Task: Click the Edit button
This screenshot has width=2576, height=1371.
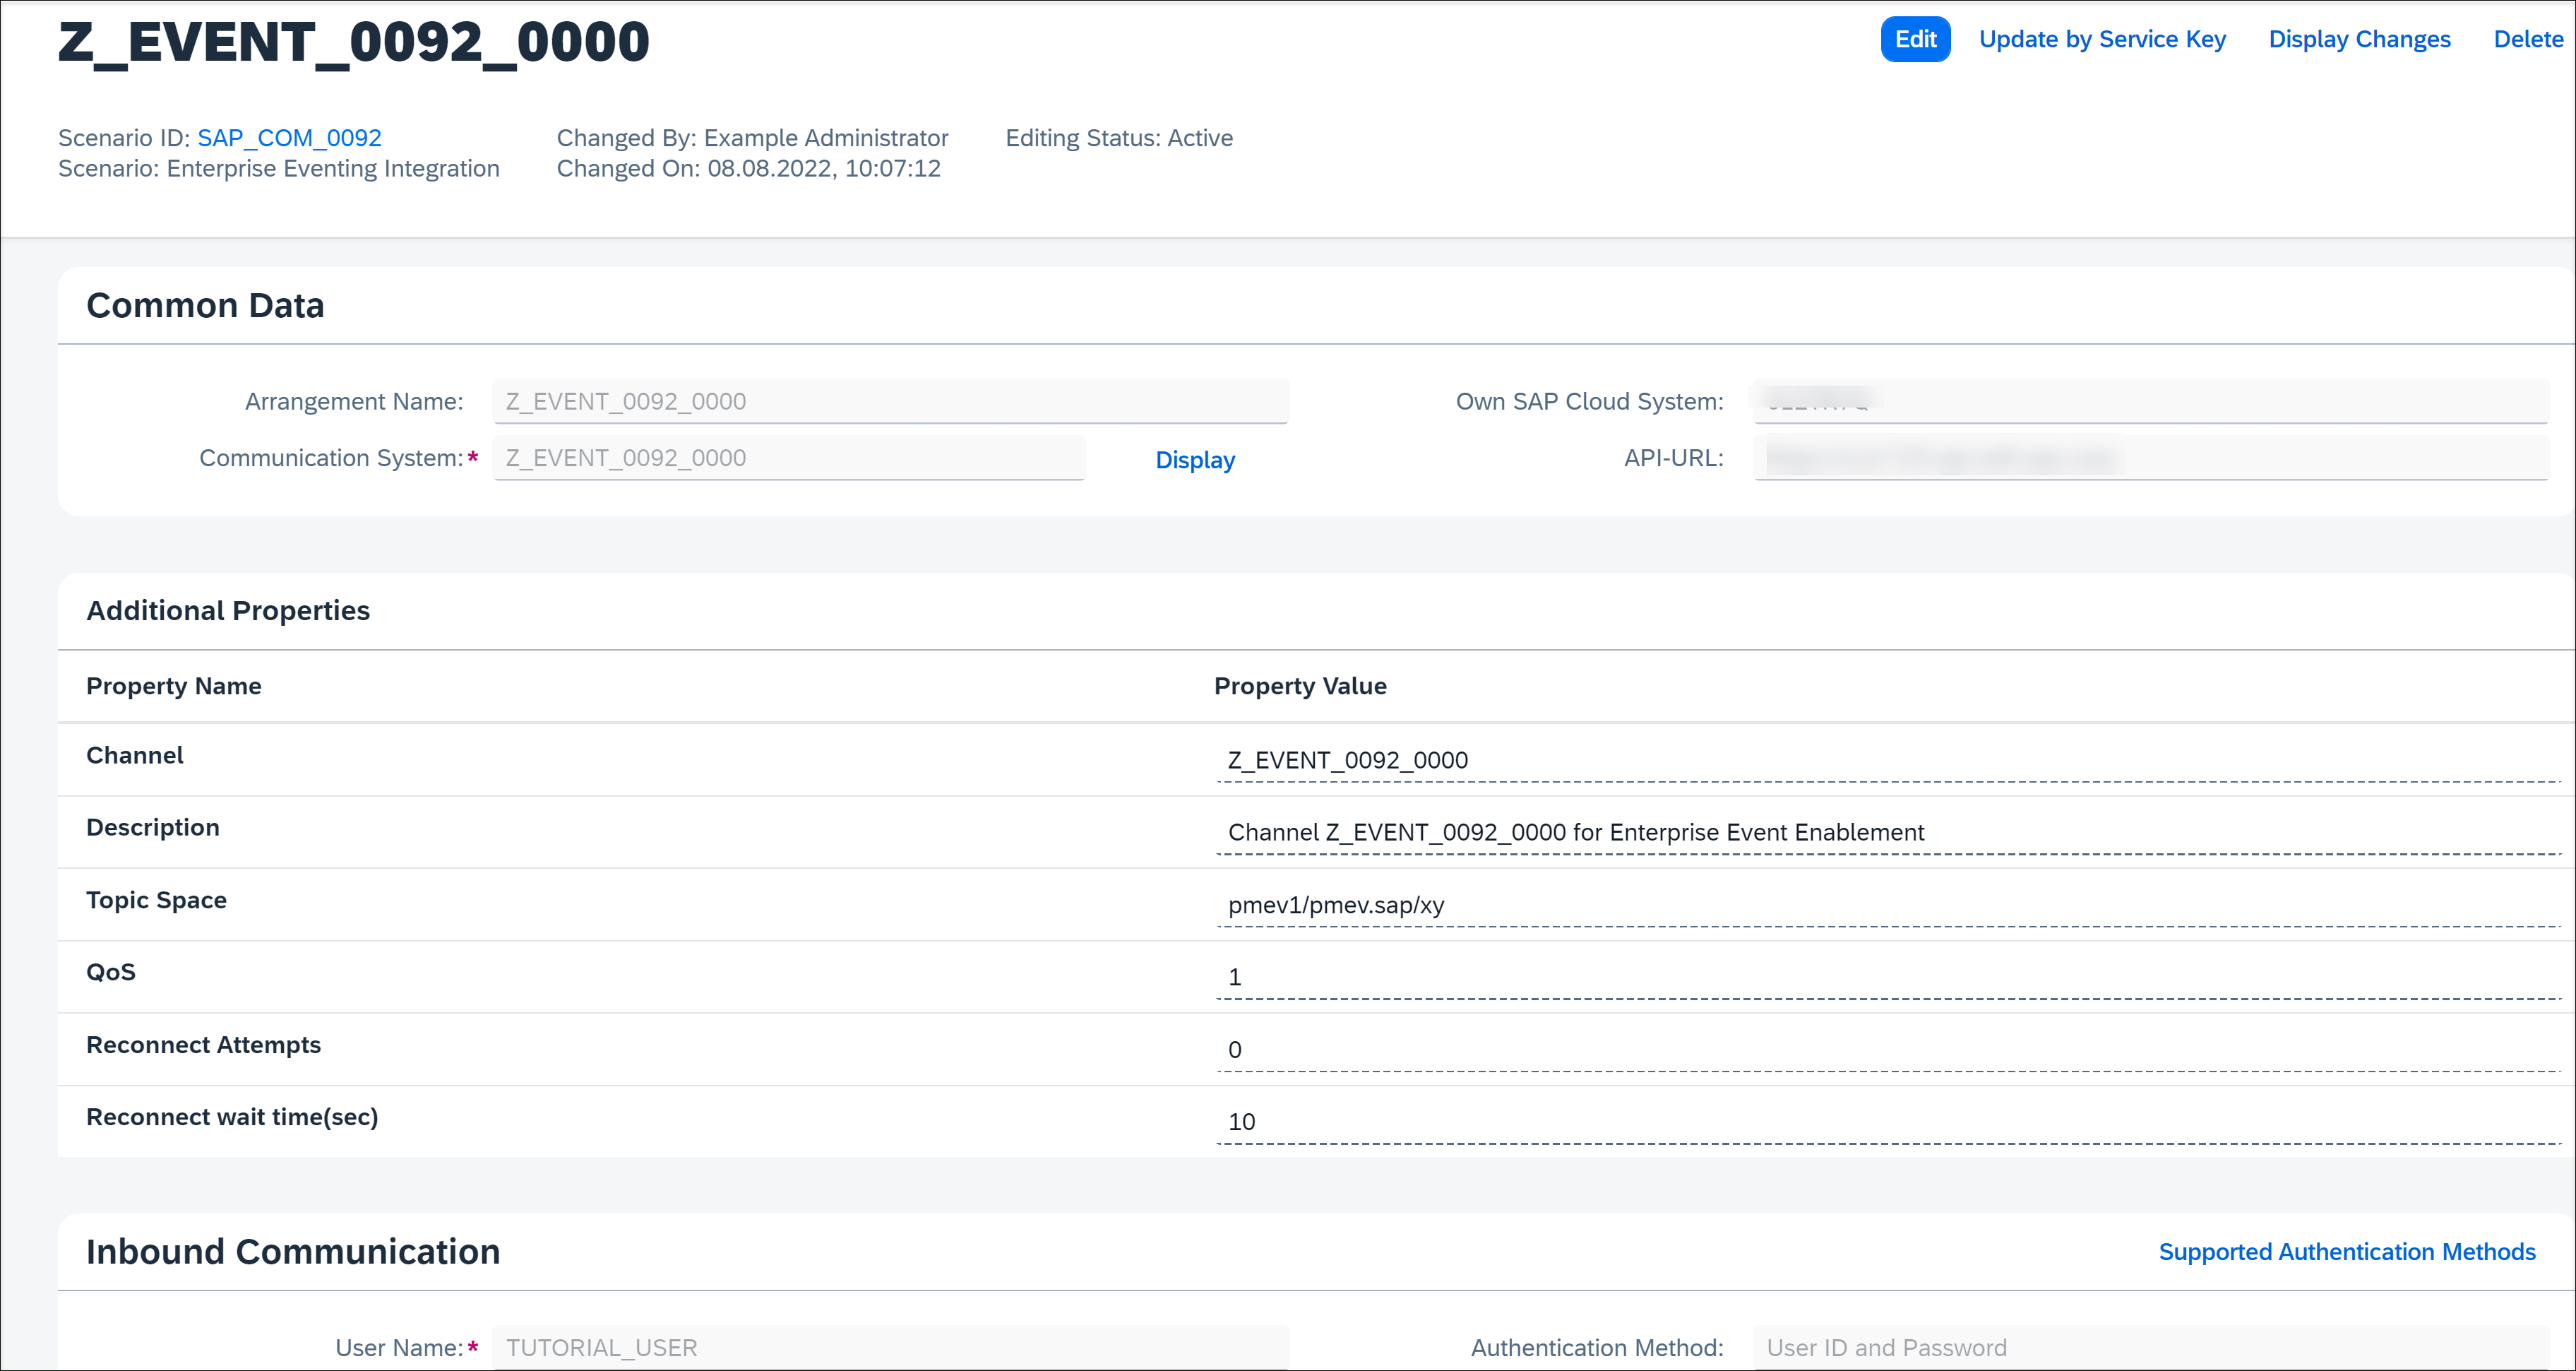Action: (1915, 39)
